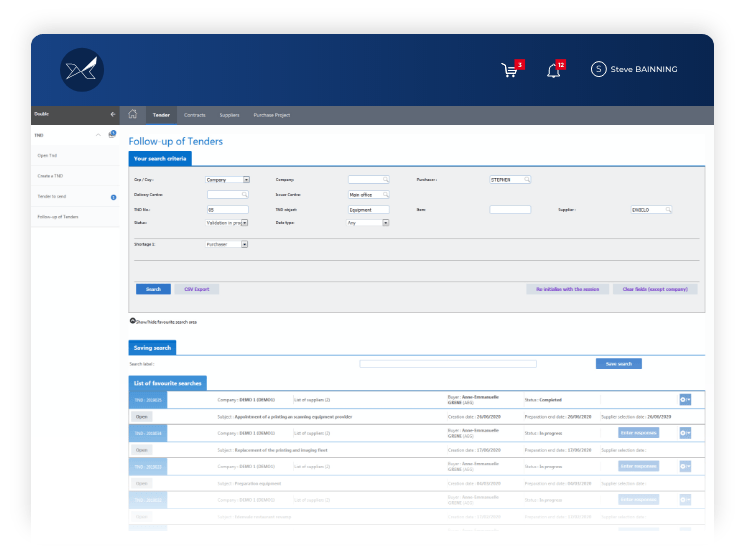Click the blue Search button

point(153,289)
